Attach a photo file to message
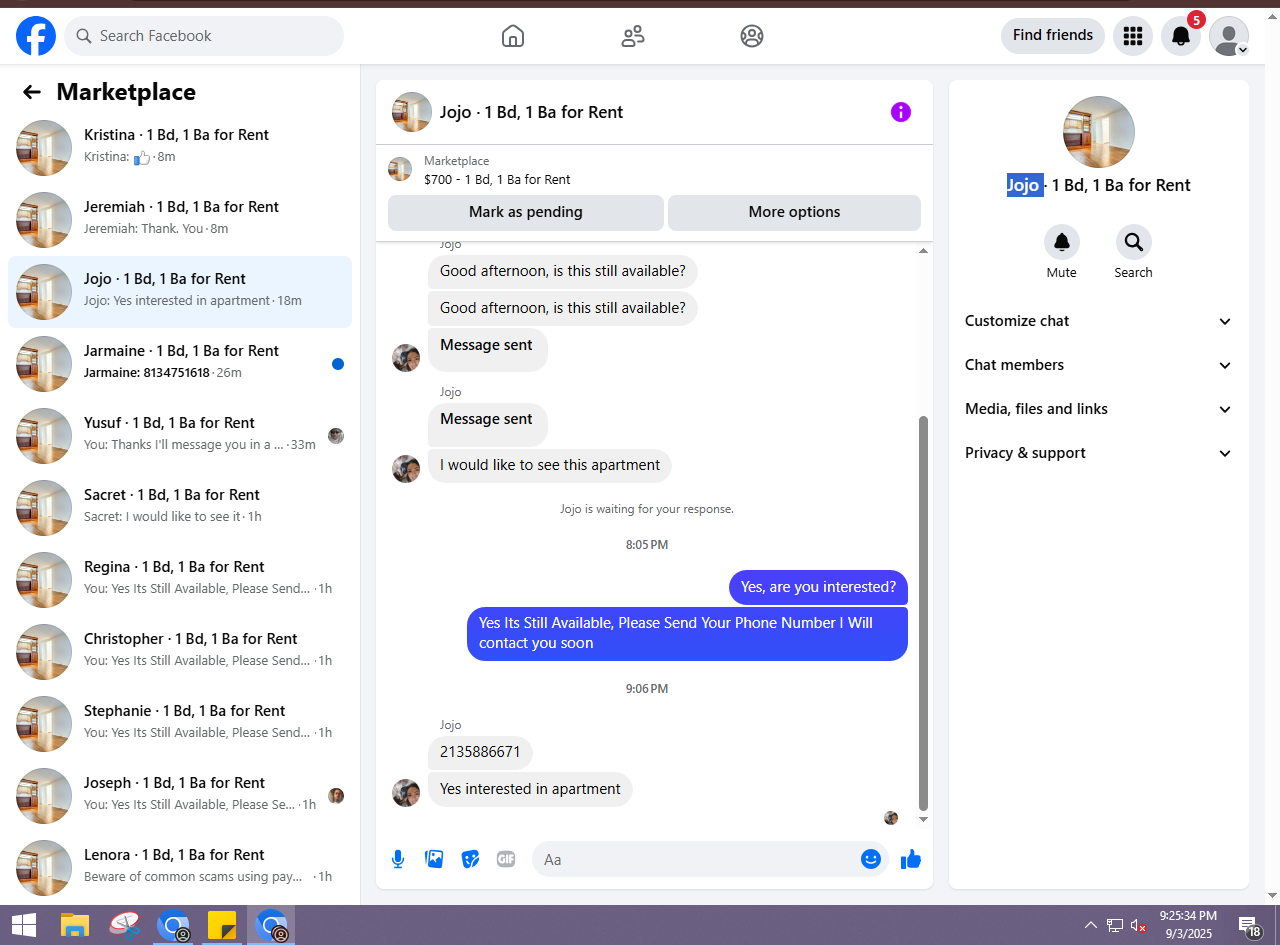Screen dimensions: 1280x945 tap(434, 859)
